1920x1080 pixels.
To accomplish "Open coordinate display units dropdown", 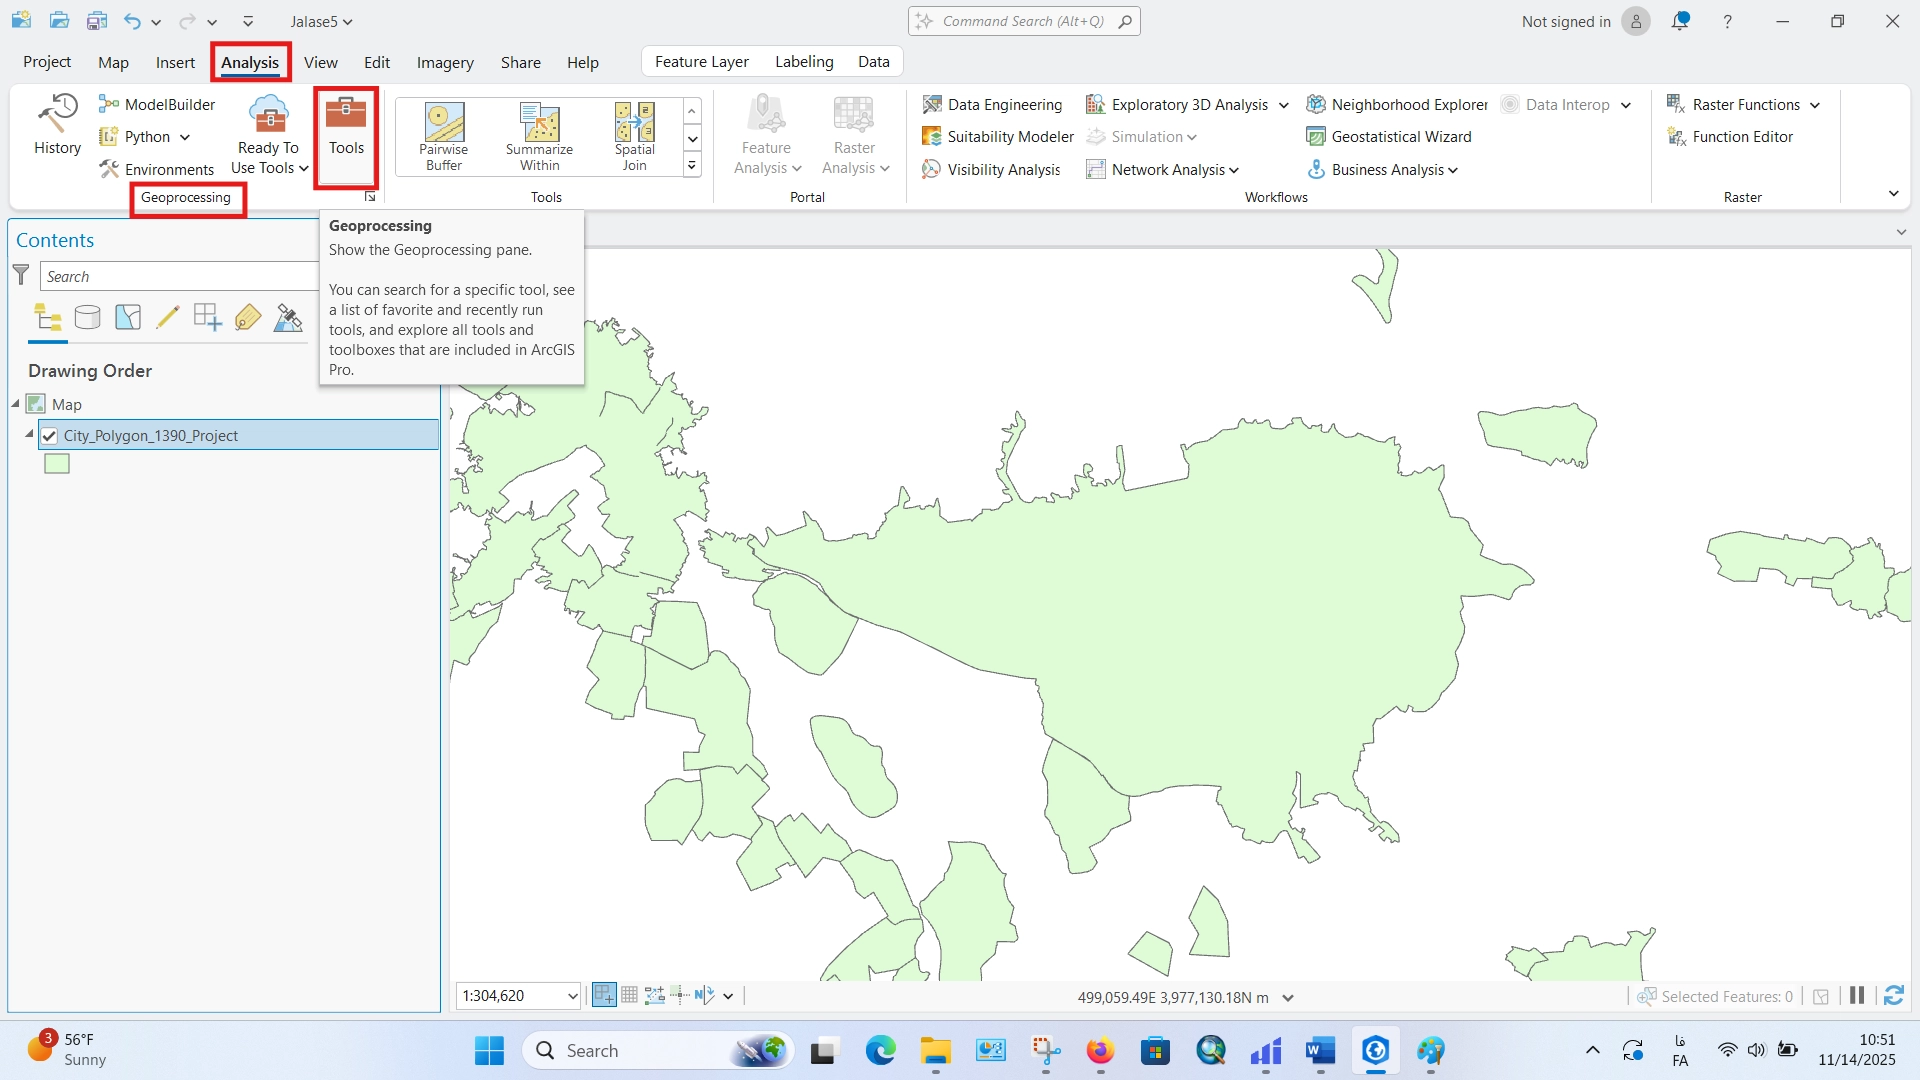I will click(x=1288, y=997).
